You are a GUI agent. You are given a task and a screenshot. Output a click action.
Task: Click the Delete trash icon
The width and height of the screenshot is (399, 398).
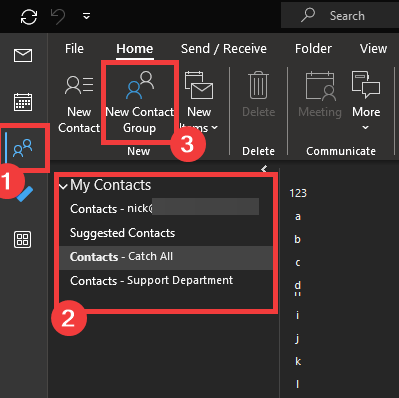(x=258, y=95)
